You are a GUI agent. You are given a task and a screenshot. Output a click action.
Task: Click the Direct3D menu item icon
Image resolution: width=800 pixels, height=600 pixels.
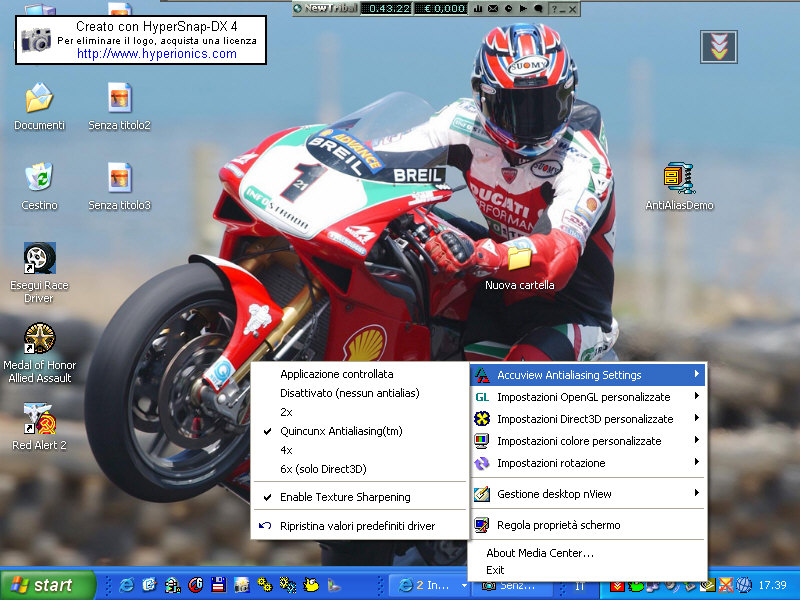[x=482, y=419]
